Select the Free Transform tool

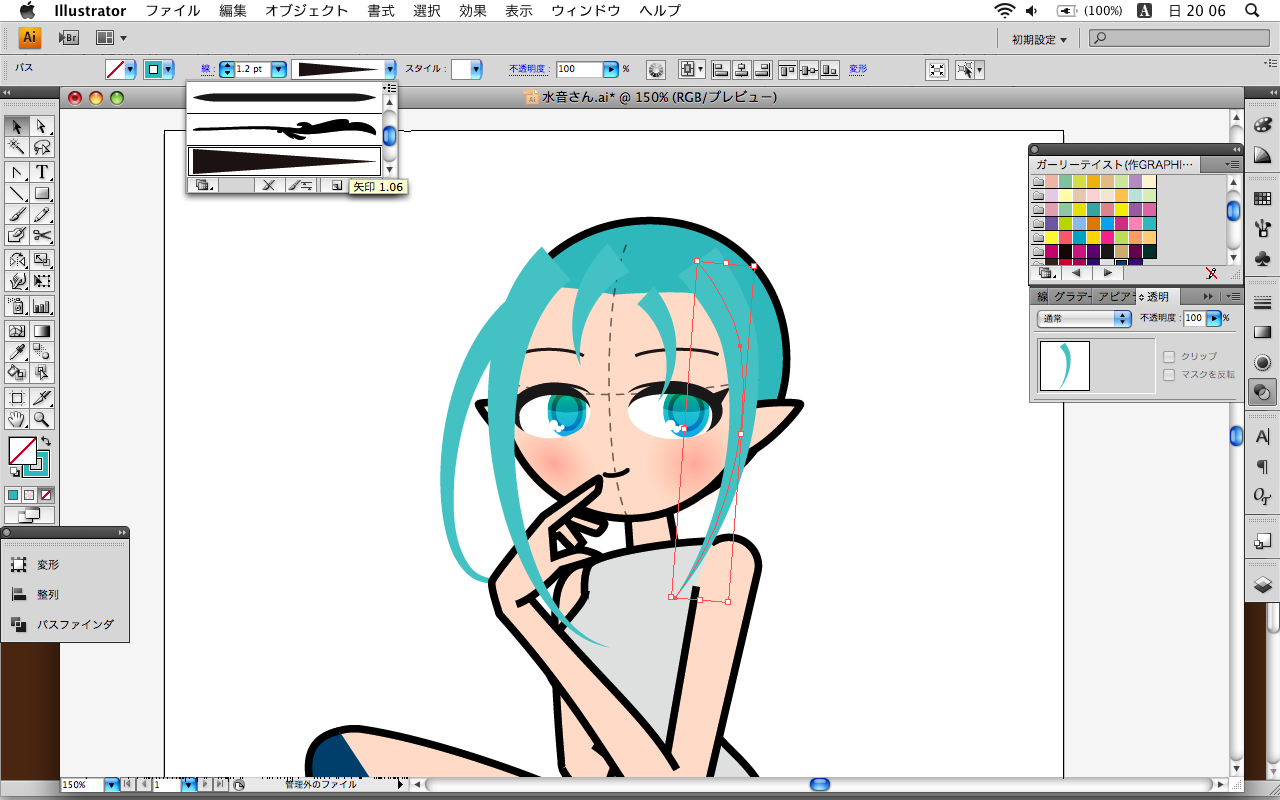[x=42, y=281]
